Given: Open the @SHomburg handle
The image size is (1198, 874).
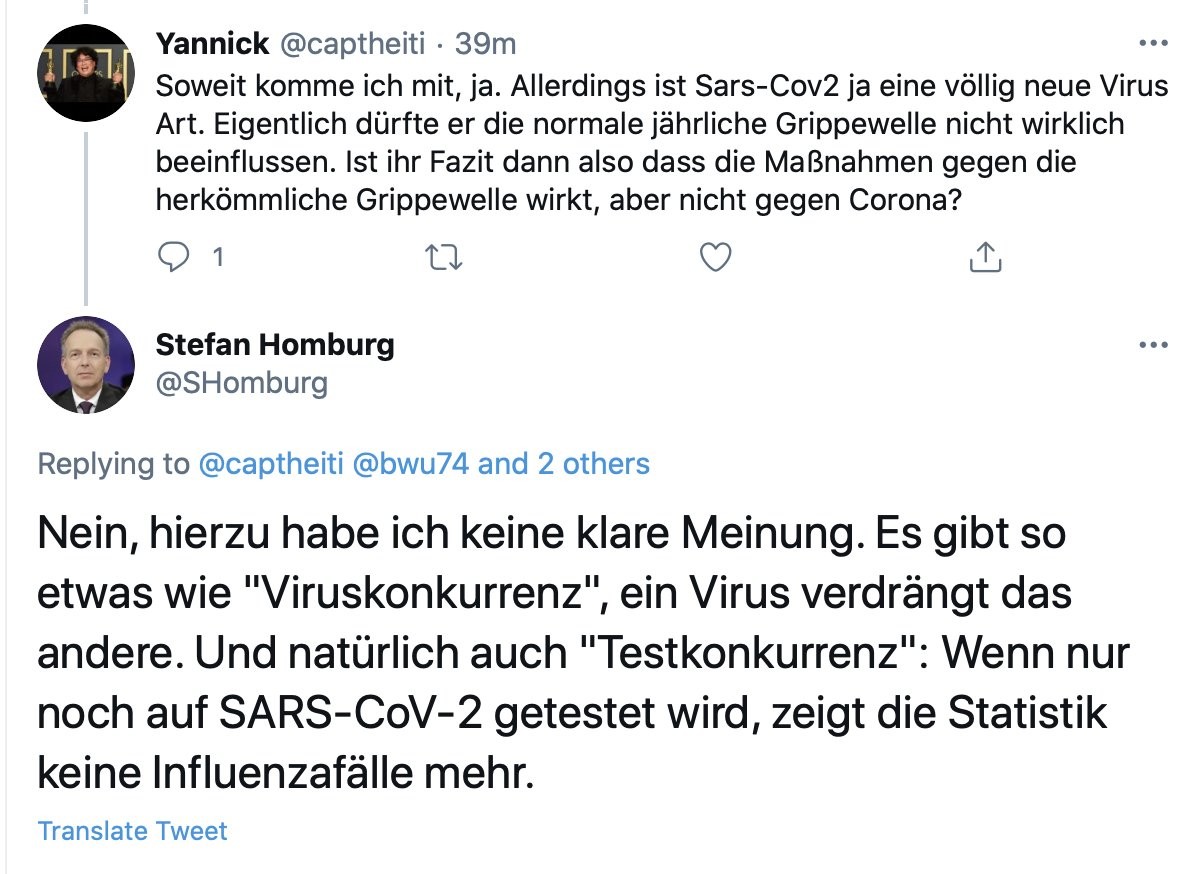Looking at the screenshot, I should pos(241,383).
